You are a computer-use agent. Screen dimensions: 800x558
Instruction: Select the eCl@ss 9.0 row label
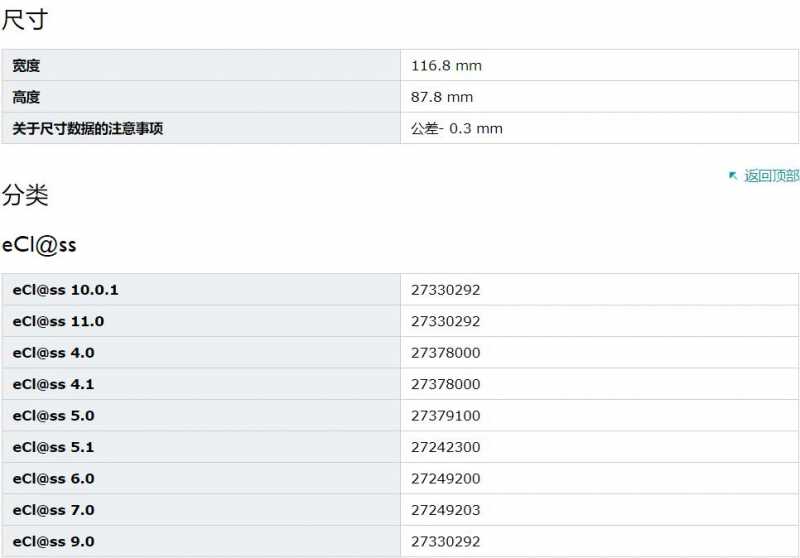54,542
